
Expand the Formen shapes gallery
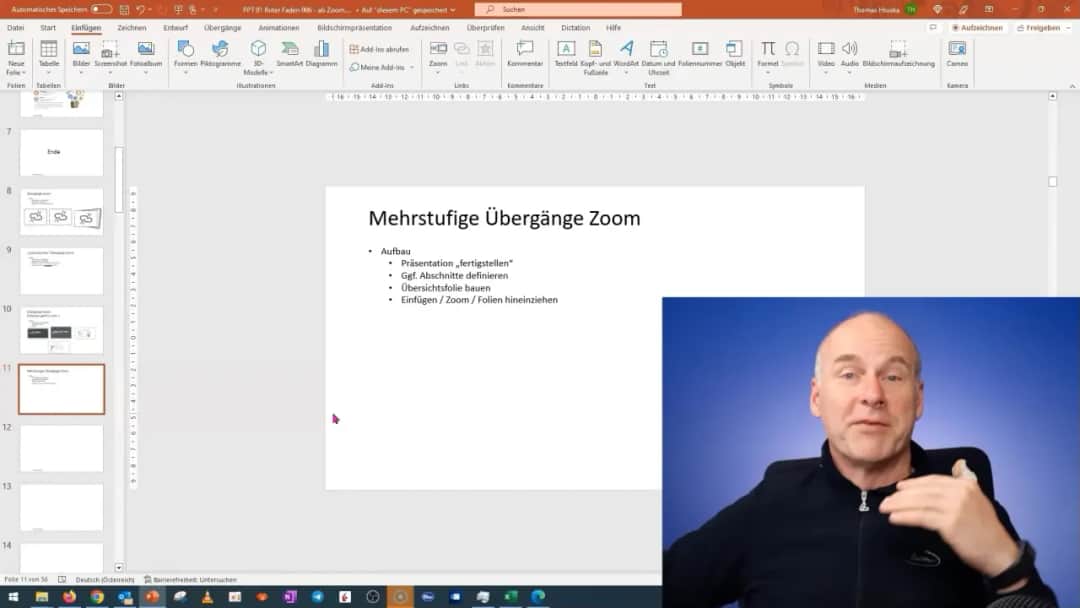tap(186, 72)
